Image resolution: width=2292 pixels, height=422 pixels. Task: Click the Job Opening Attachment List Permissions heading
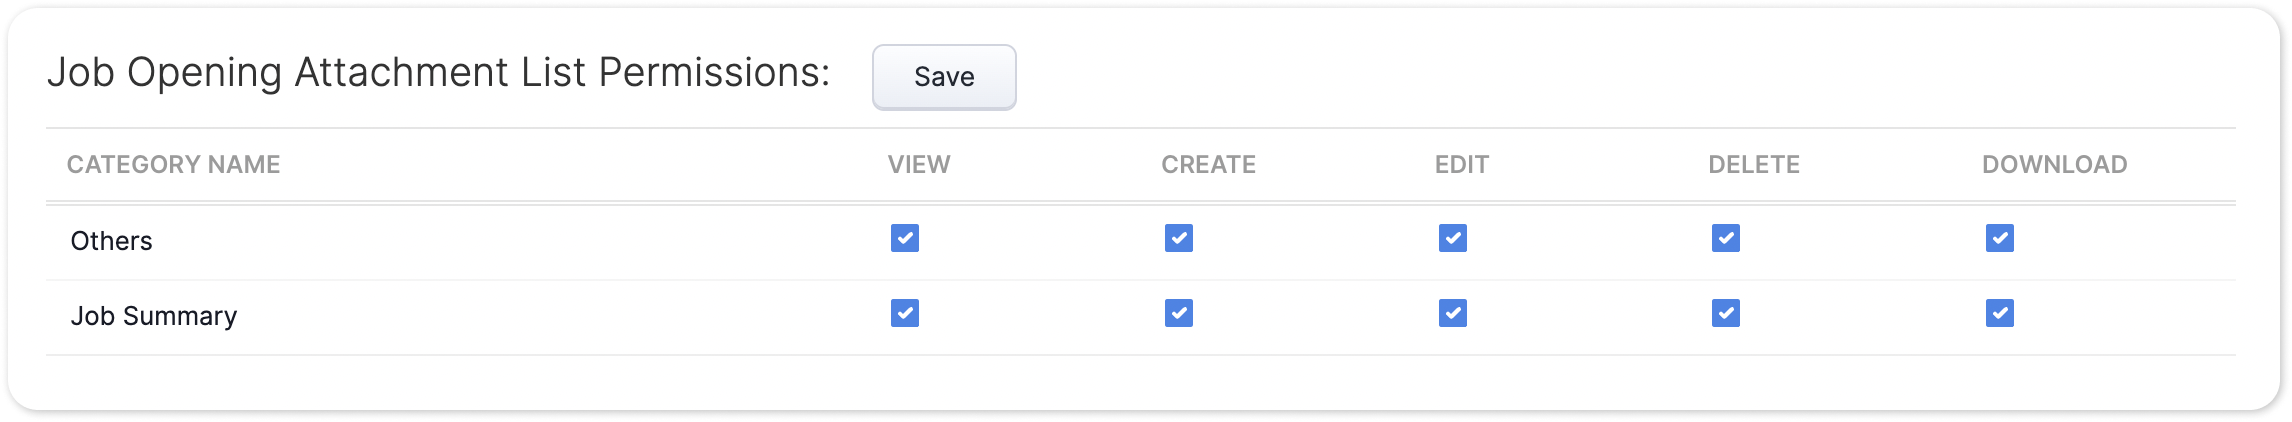[438, 73]
